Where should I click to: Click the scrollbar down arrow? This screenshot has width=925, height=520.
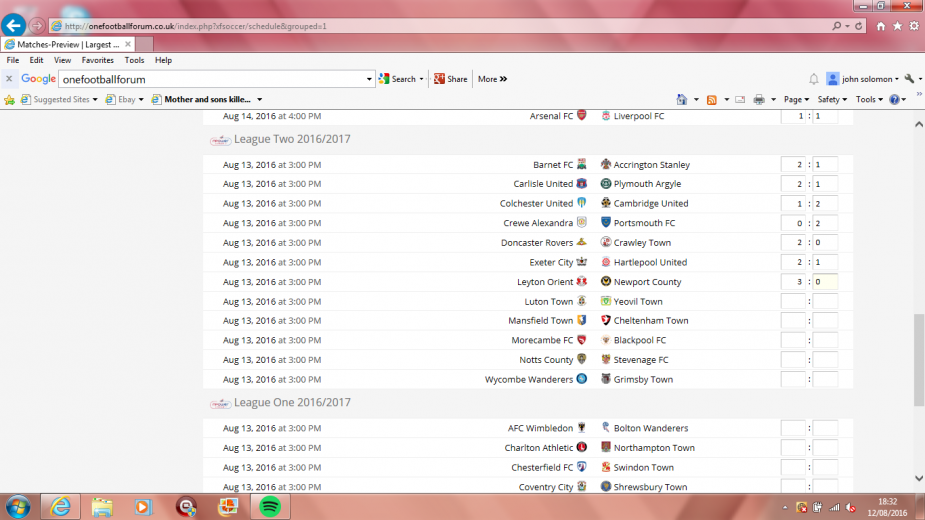(919, 478)
